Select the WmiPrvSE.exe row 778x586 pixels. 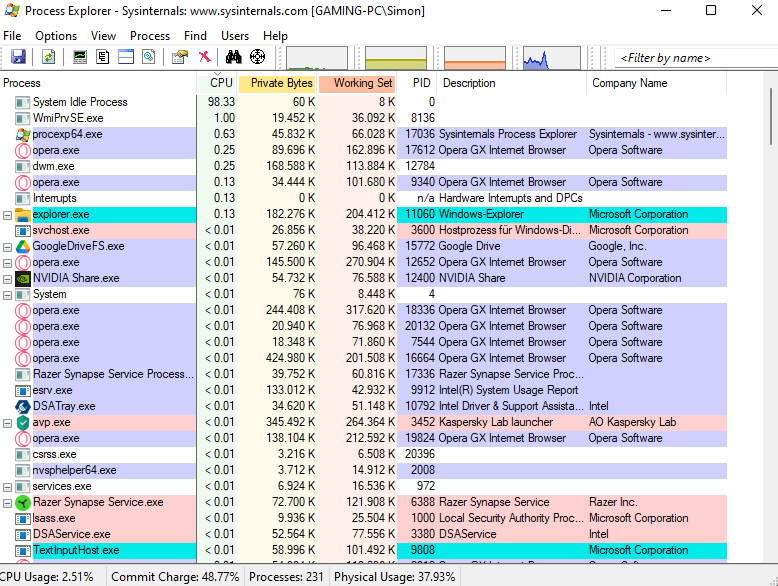click(363, 118)
